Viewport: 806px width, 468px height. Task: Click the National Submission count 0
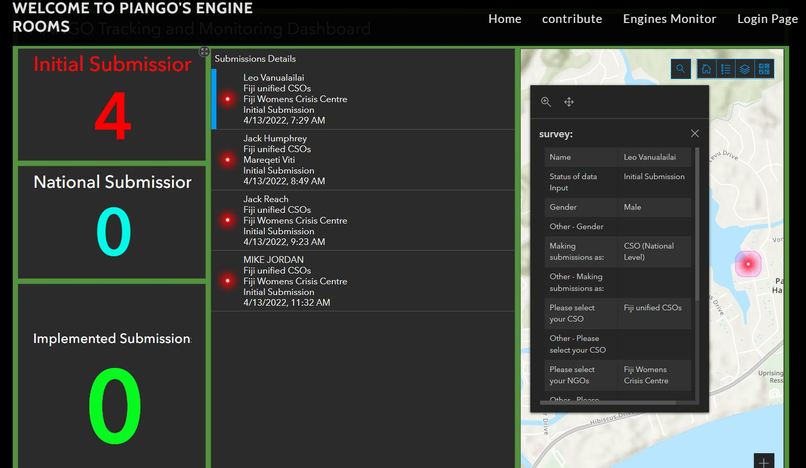click(x=114, y=231)
